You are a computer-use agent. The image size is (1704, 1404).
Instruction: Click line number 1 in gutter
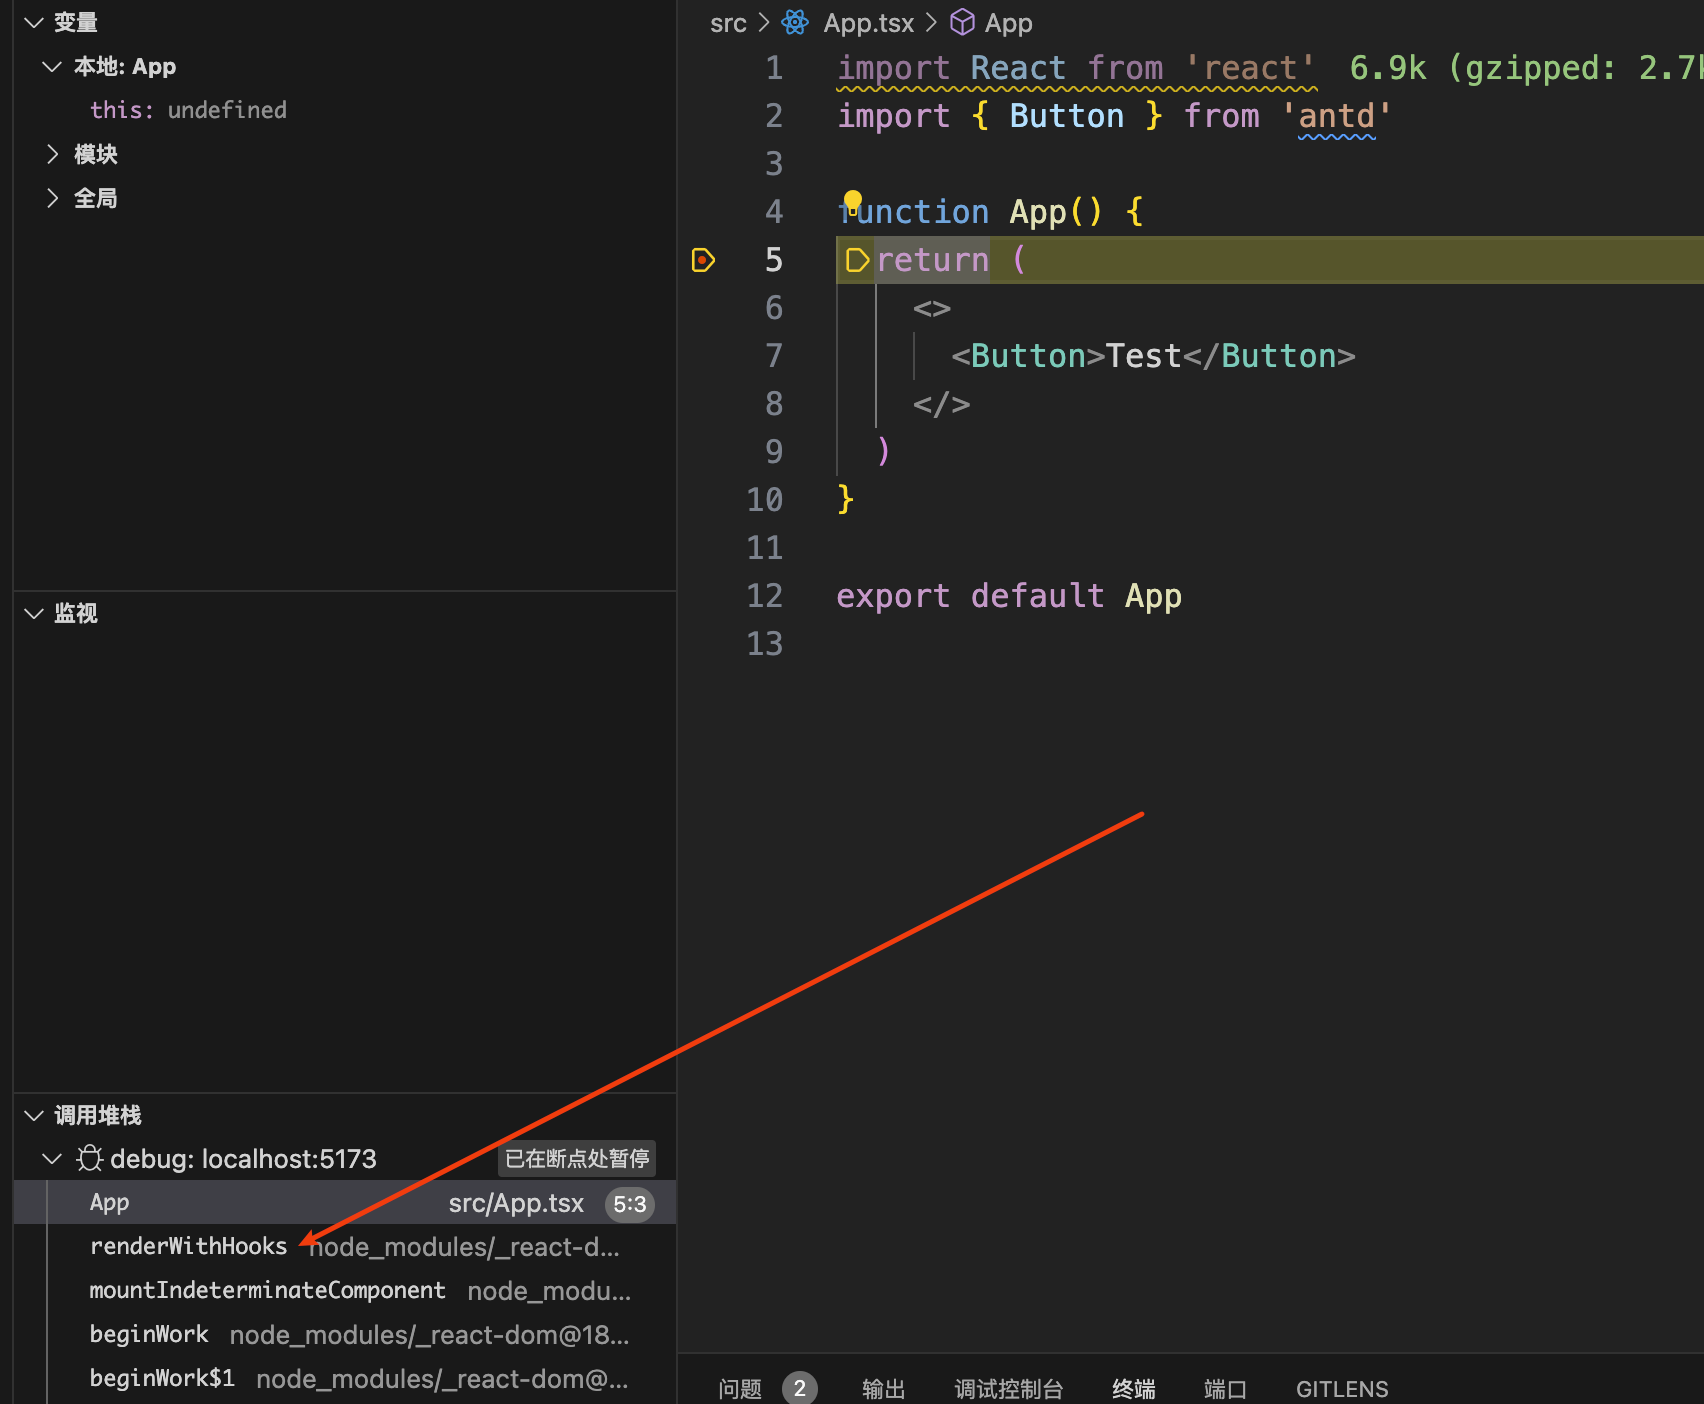coord(774,68)
